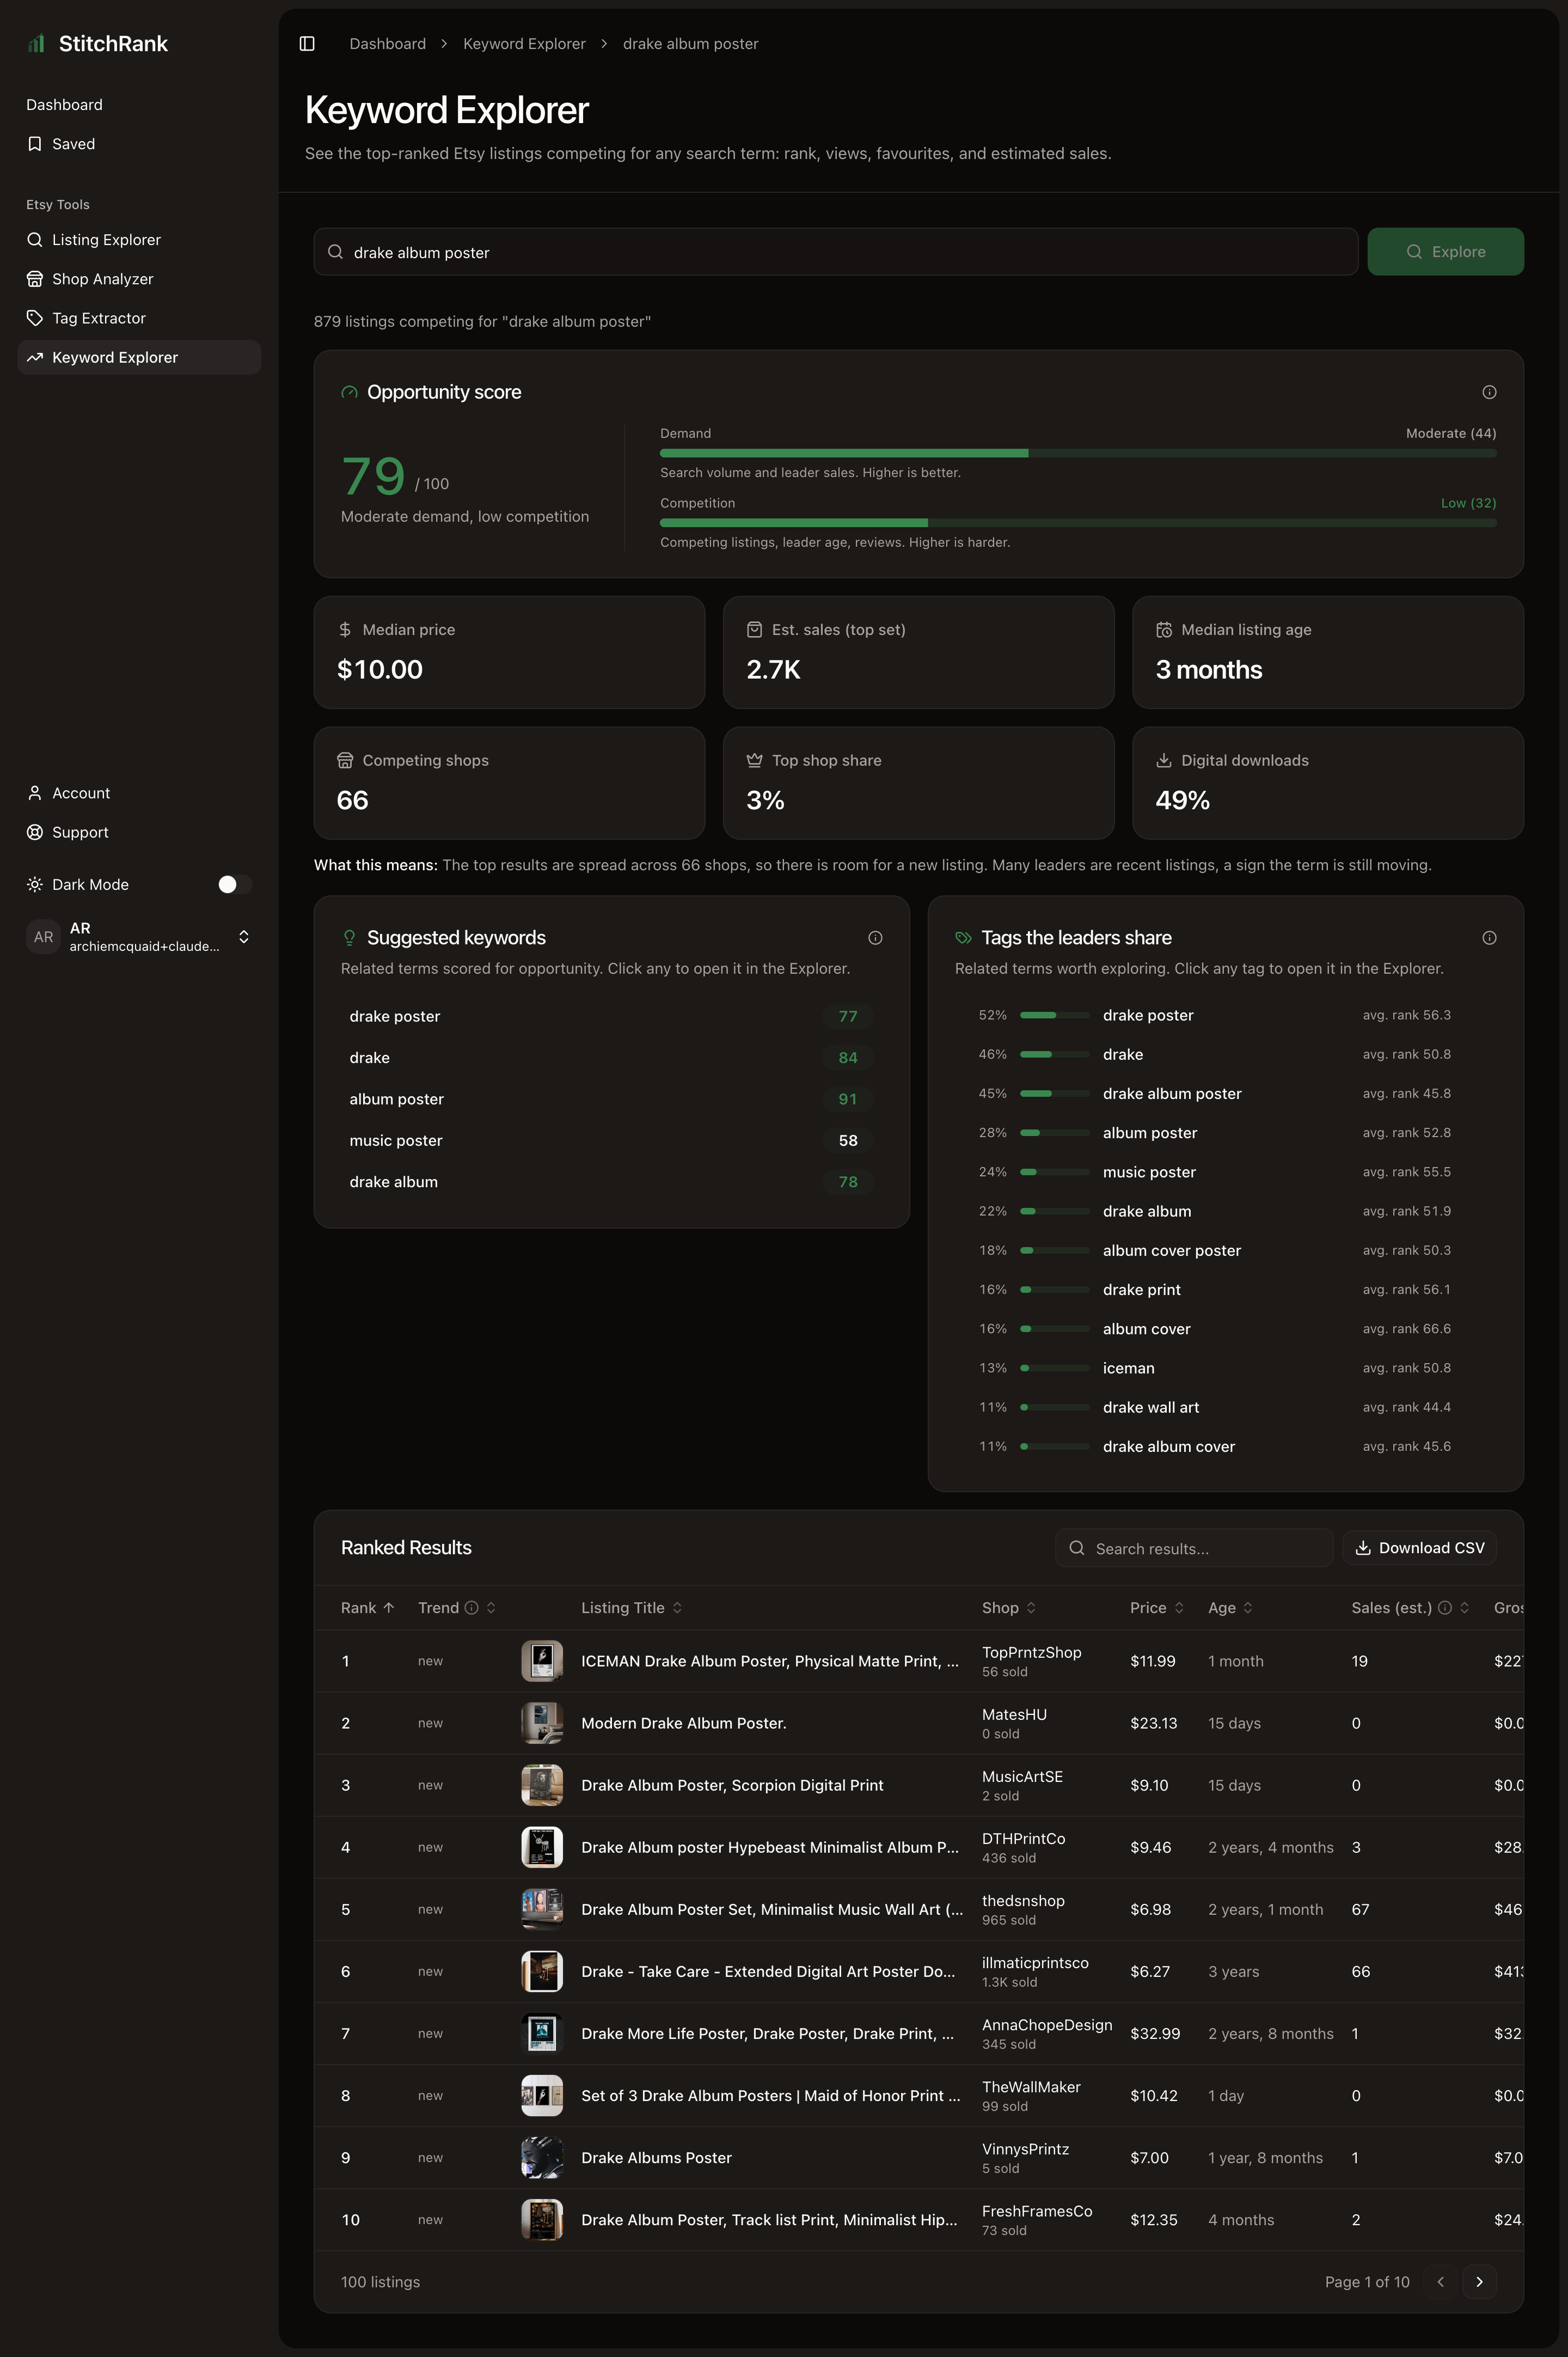Open Listing Explorer tool
Viewport: 1568px width, 2357px height.
139,240
